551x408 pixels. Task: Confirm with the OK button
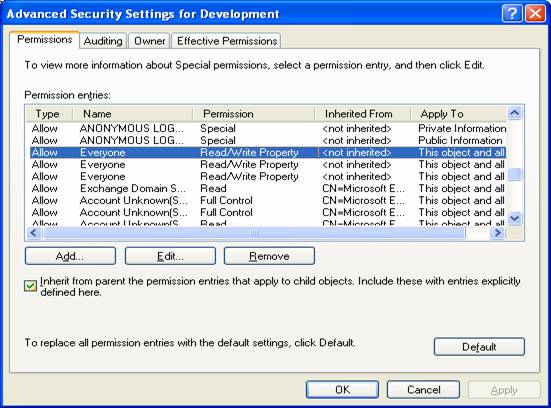tap(342, 389)
